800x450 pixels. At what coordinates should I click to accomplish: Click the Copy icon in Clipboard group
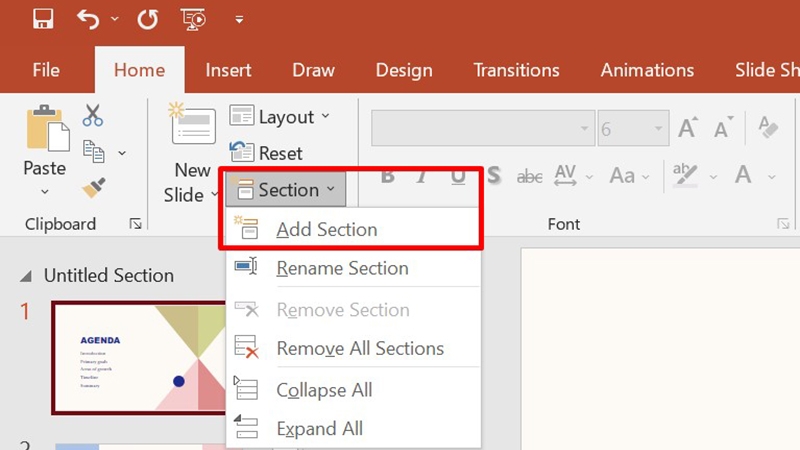[x=93, y=152]
